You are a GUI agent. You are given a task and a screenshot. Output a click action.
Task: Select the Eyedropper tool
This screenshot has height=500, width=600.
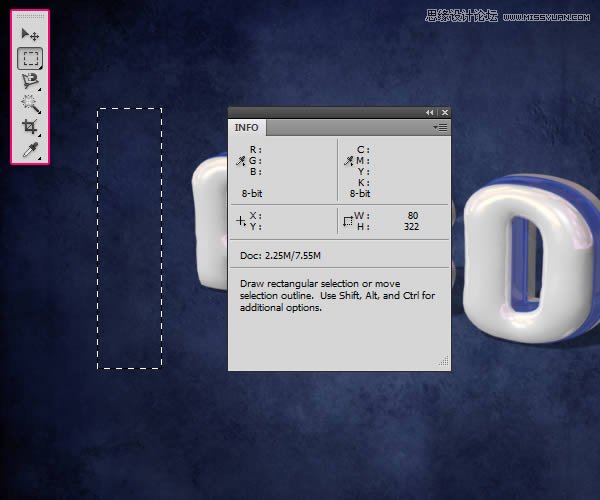tap(30, 150)
